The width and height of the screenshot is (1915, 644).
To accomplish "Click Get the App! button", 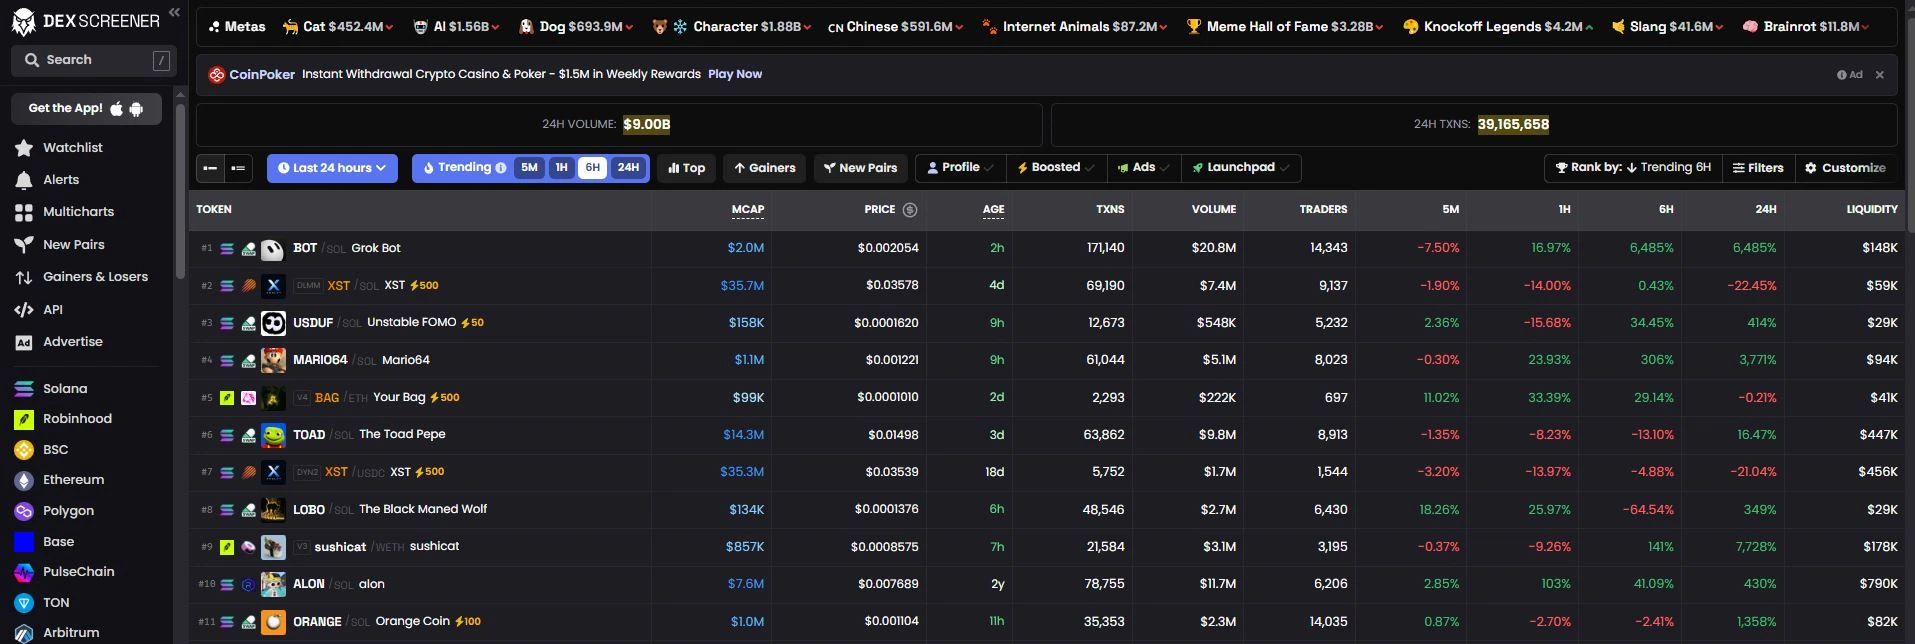I will pos(86,108).
